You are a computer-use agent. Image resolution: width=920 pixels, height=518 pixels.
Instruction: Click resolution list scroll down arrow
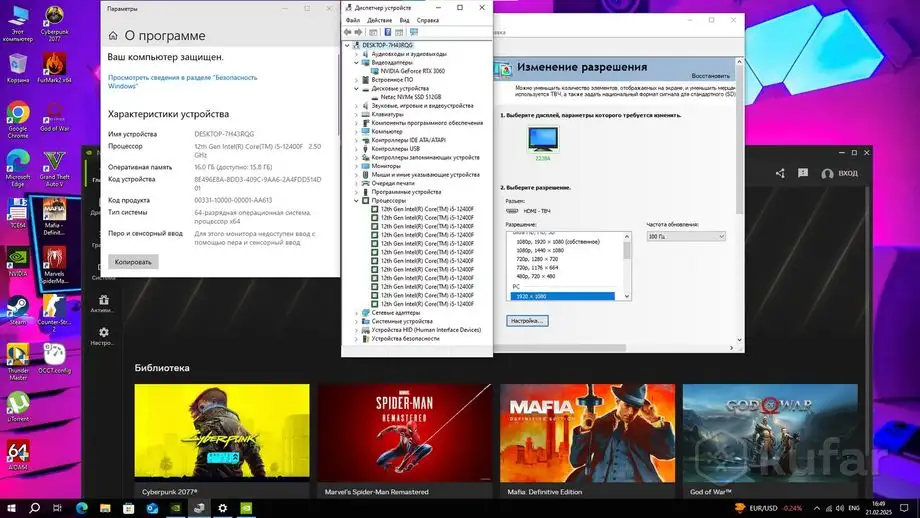pyautogui.click(x=627, y=296)
